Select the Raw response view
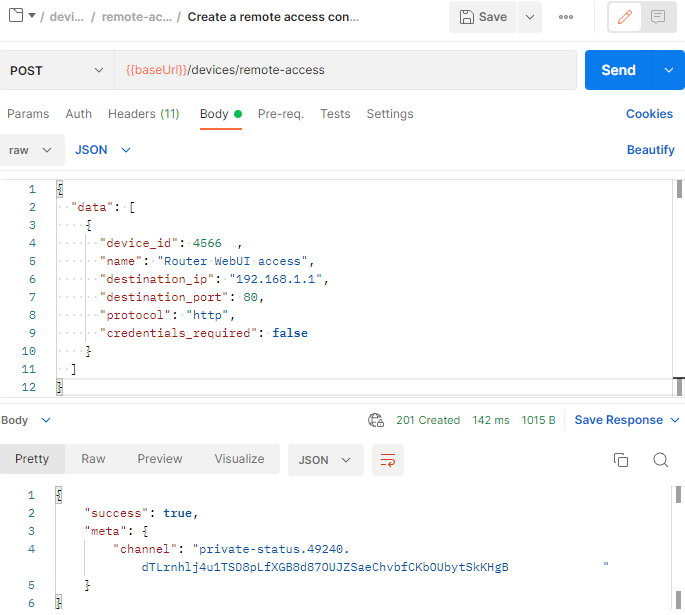 coord(93,459)
